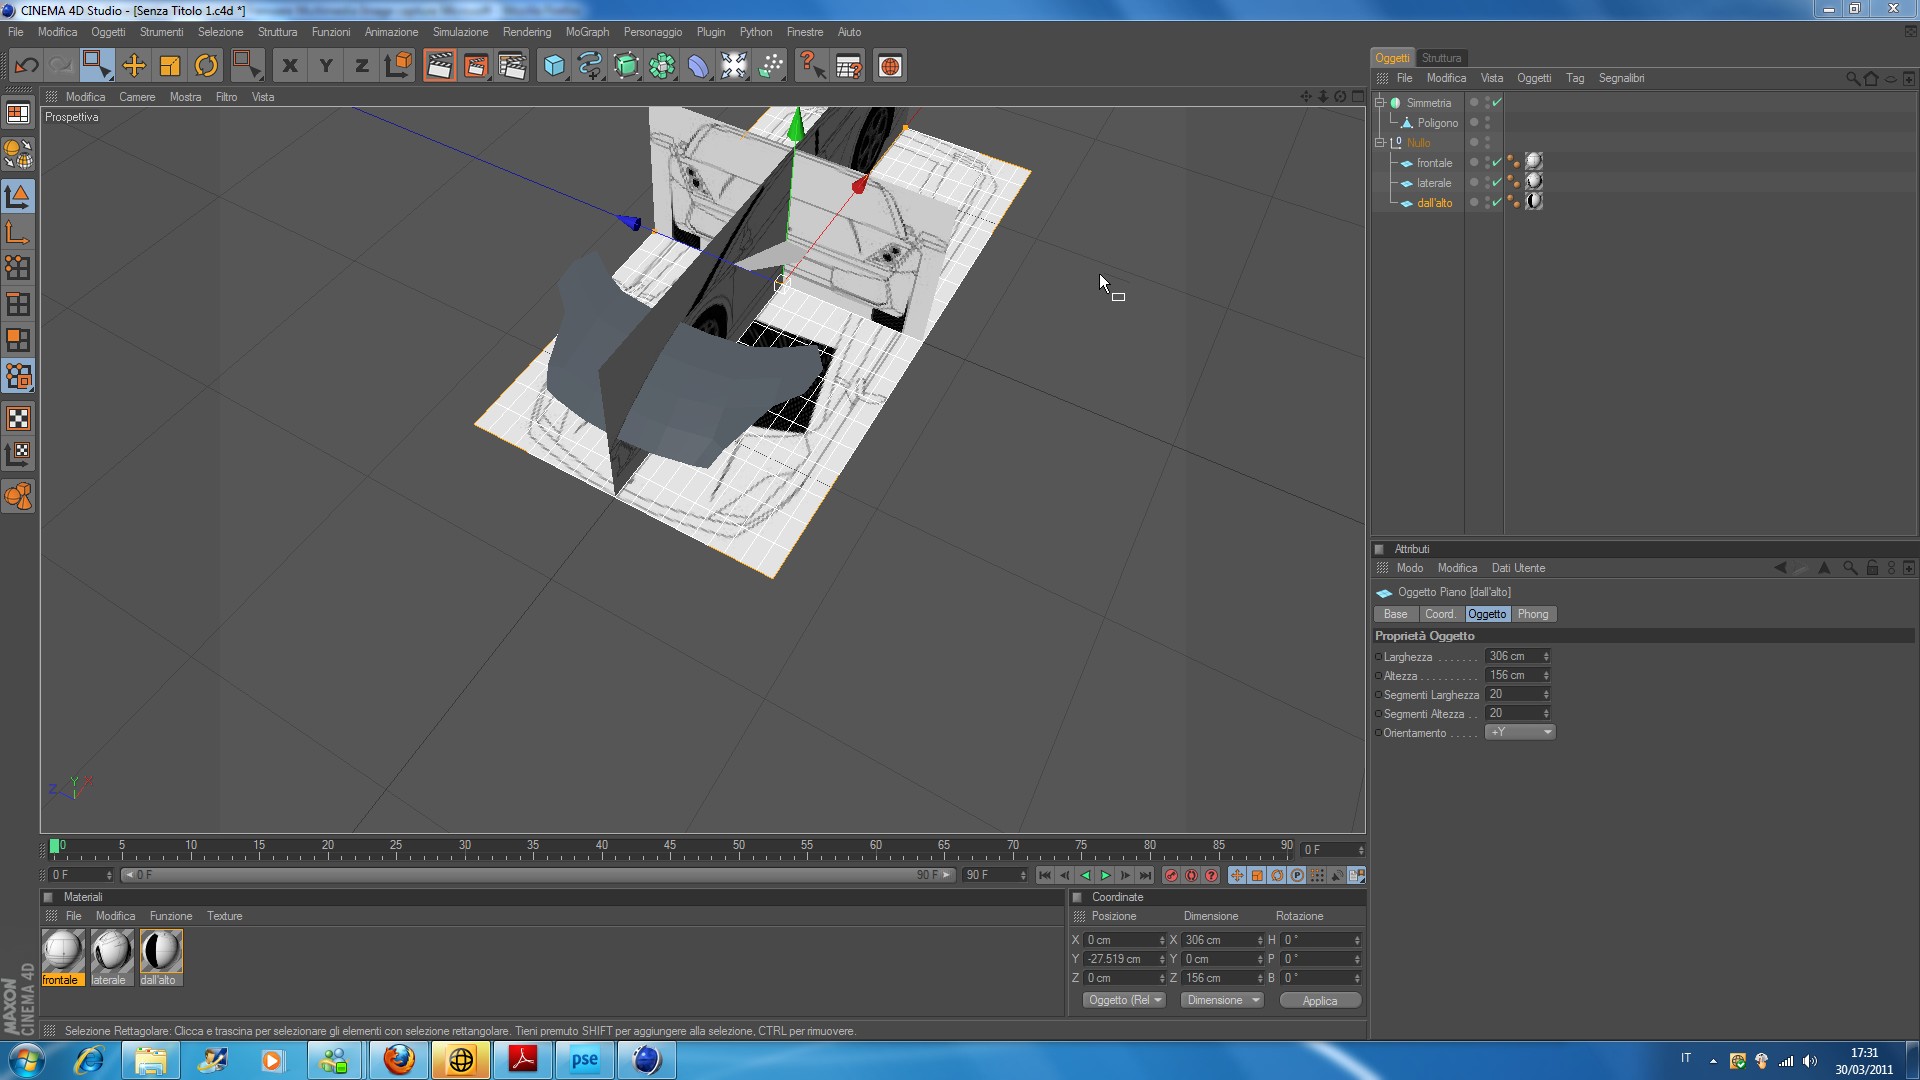This screenshot has height=1080, width=1920.
Task: Open the Dimensione dropdown in Coordinate panel
Action: pos(1222,1000)
